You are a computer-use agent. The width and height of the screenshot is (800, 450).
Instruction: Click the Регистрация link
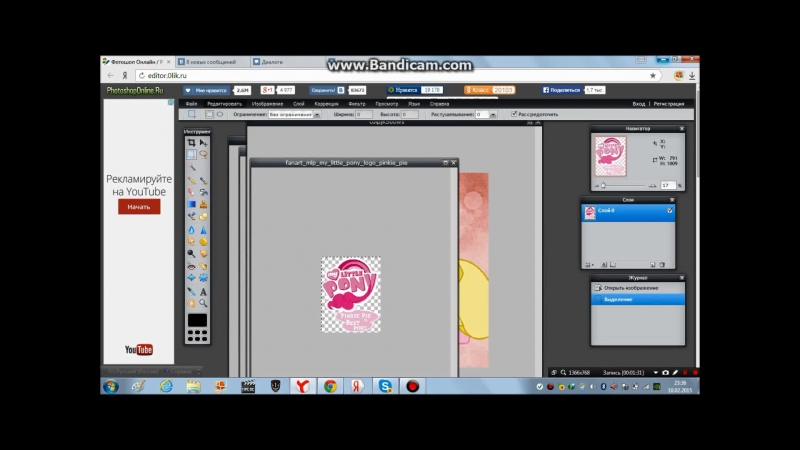point(669,104)
